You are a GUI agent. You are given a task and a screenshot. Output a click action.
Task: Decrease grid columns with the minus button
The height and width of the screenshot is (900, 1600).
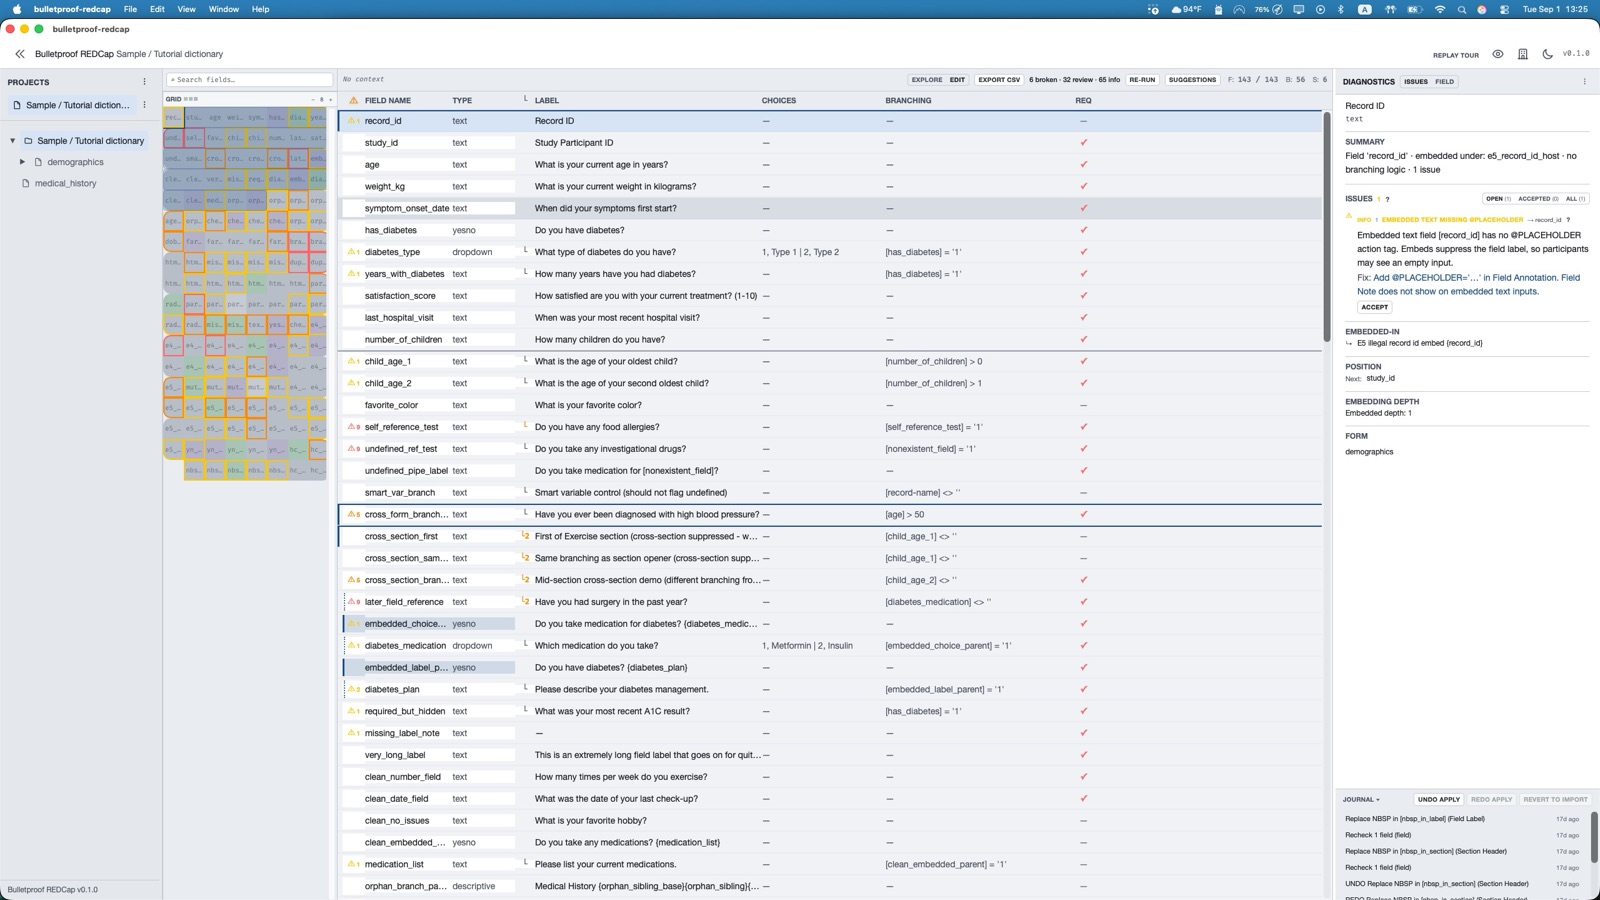[x=313, y=100]
